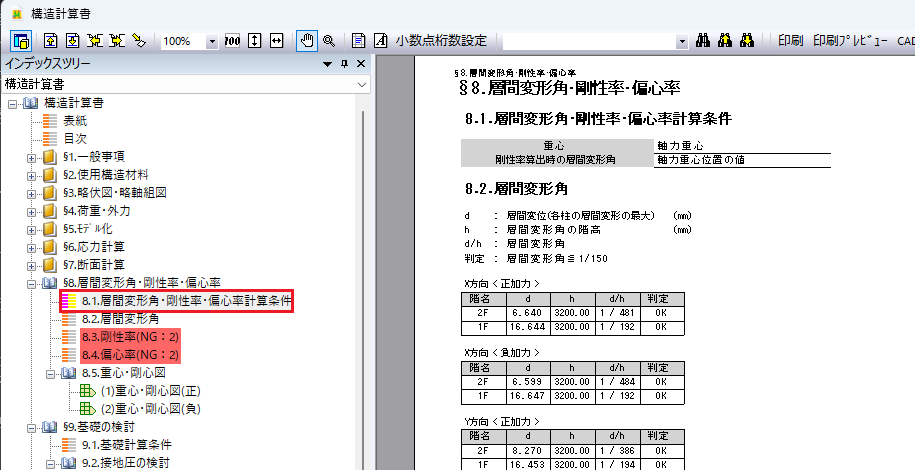Click the fit-to-height vertical arrows icon
Viewport: 915px width, 470px height.
[x=255, y=41]
